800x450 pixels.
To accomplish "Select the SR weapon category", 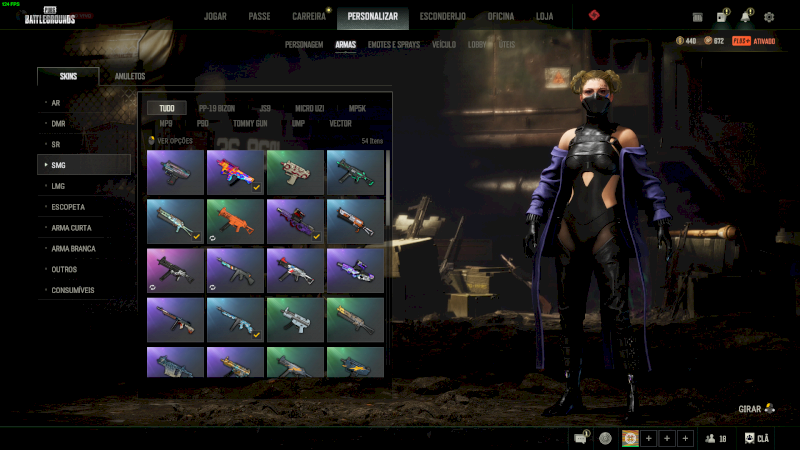I will tap(84, 144).
